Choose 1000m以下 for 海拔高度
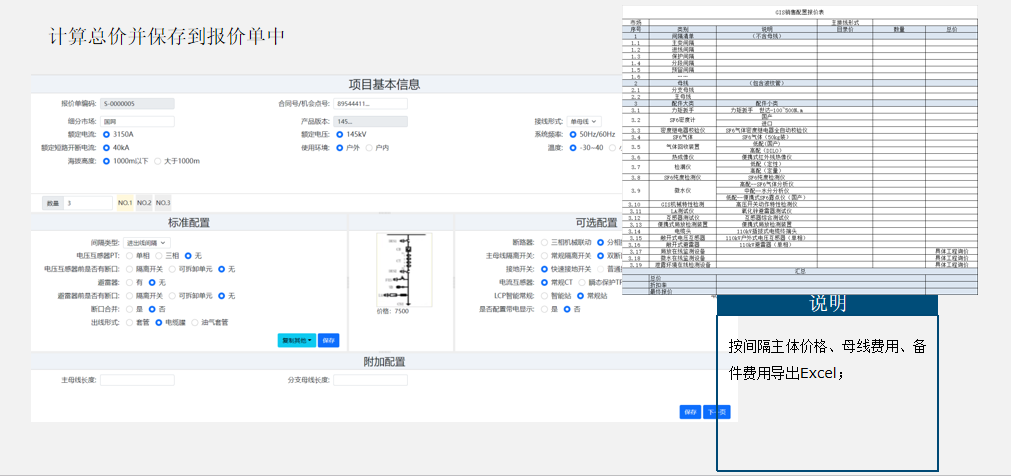Viewport: 1011px width, 476px height. click(106, 161)
